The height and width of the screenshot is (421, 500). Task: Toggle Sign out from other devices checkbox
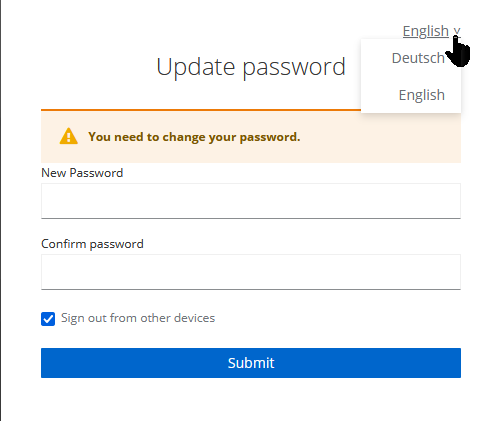(x=48, y=319)
